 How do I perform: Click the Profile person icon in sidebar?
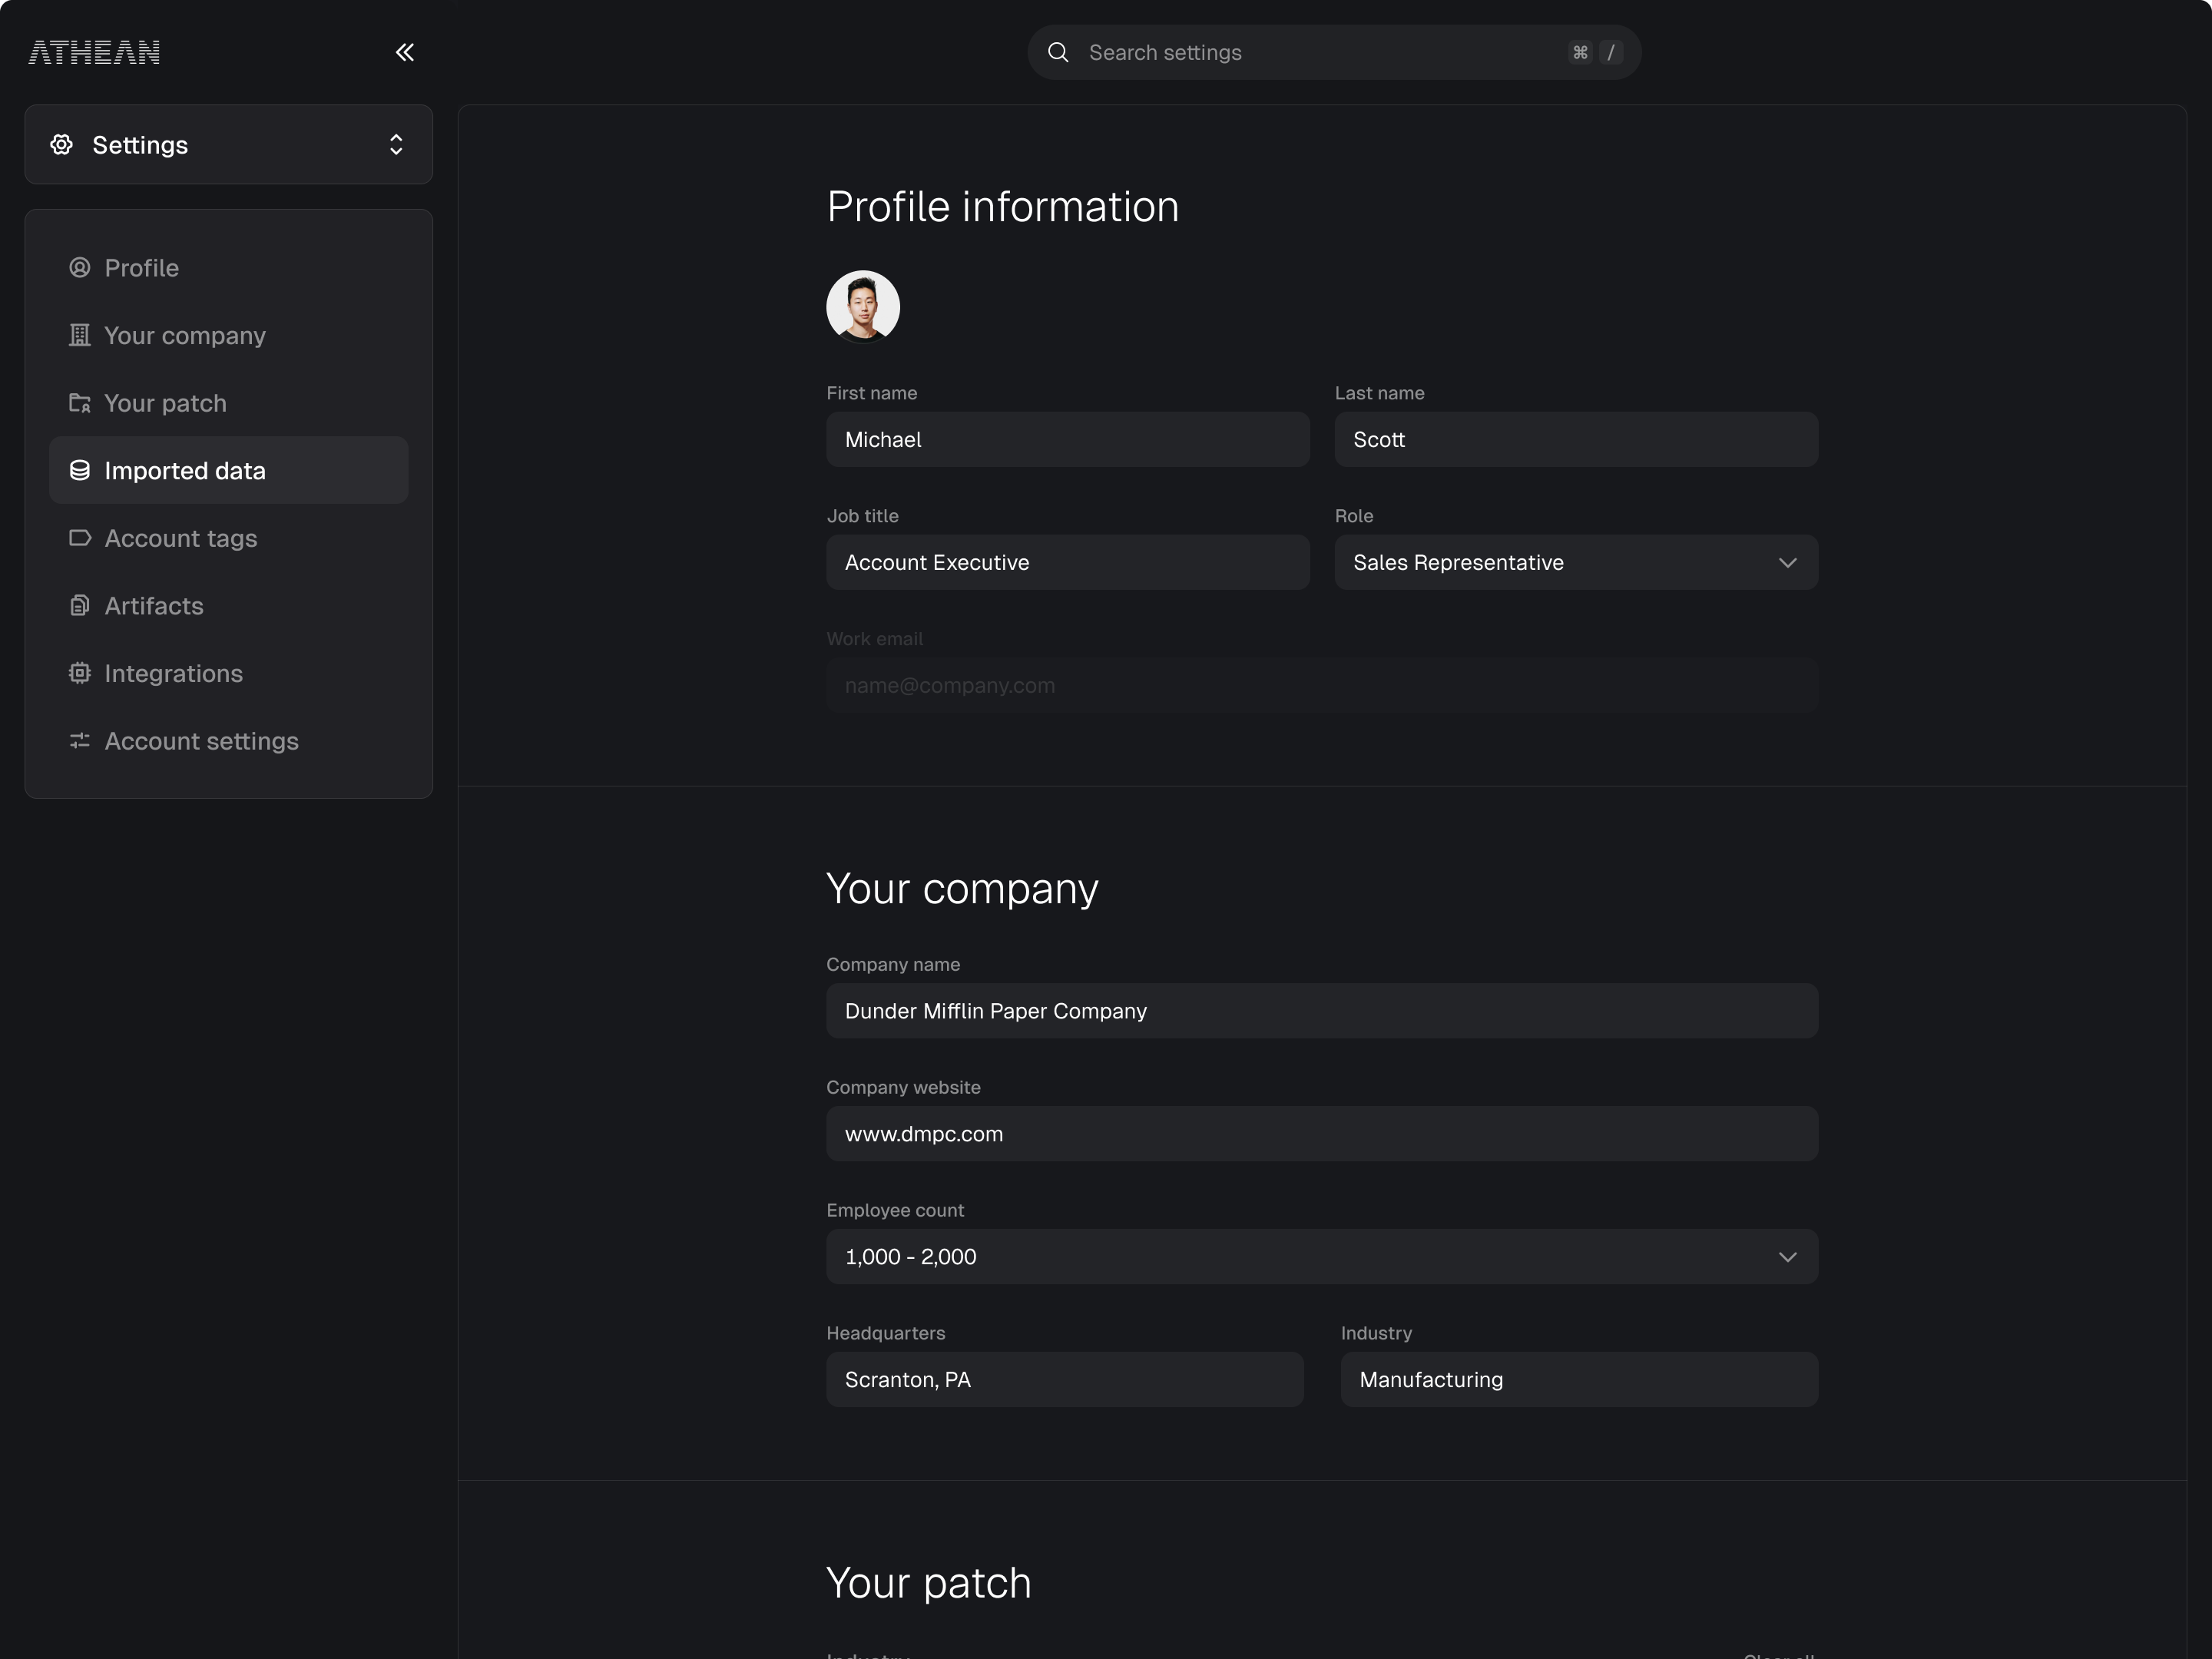80,268
